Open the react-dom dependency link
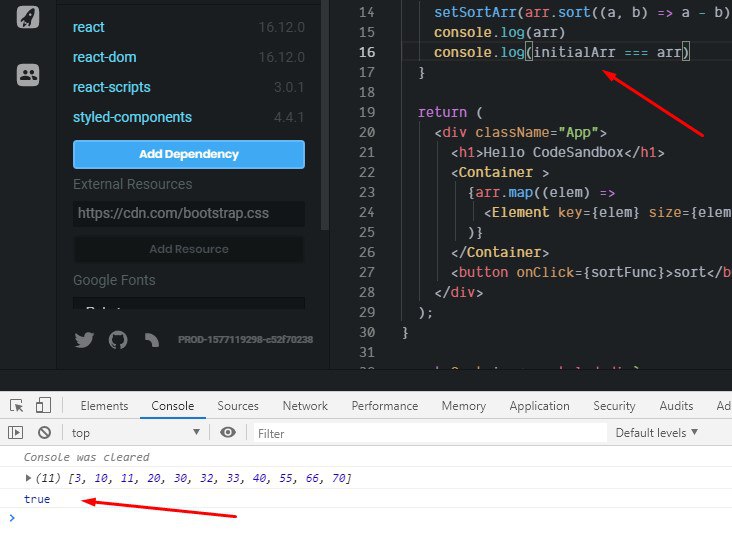 [105, 57]
